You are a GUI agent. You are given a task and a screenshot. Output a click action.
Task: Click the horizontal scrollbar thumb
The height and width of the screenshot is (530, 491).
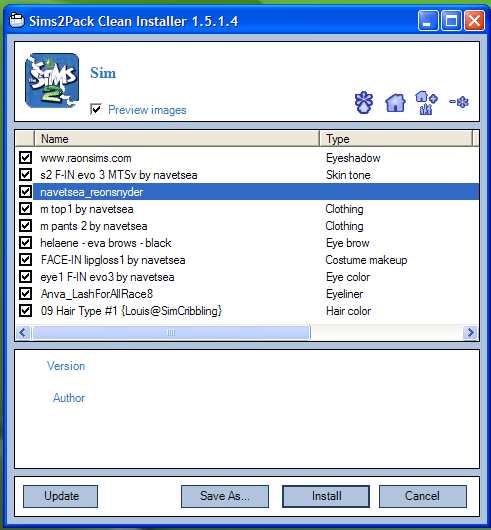click(171, 333)
